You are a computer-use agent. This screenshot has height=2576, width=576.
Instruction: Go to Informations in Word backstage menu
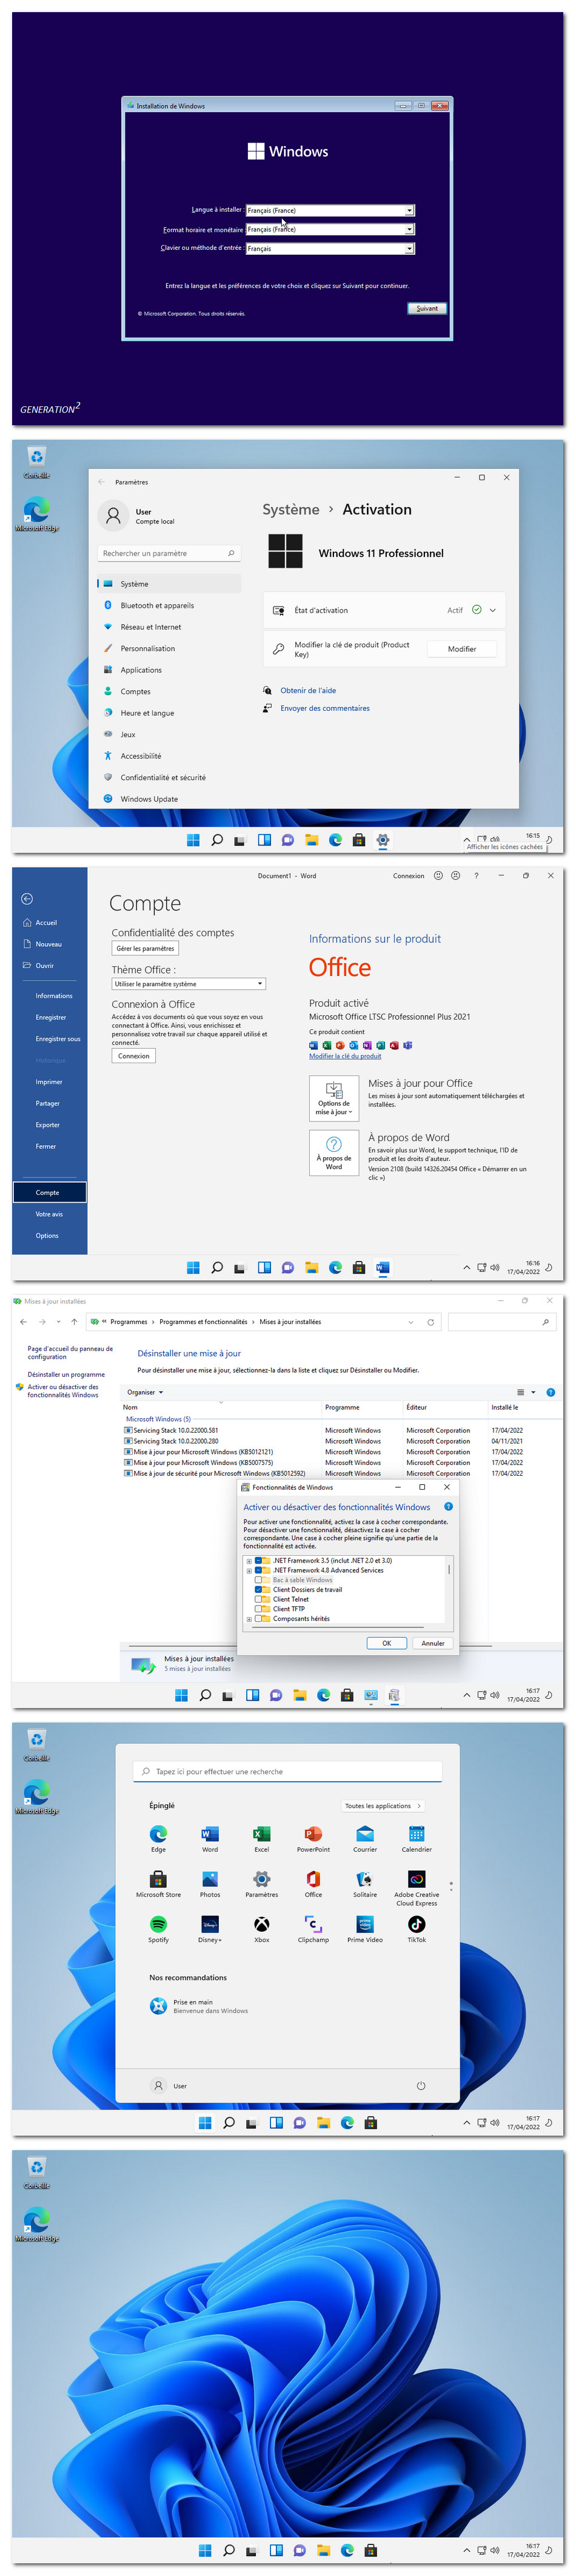[54, 996]
